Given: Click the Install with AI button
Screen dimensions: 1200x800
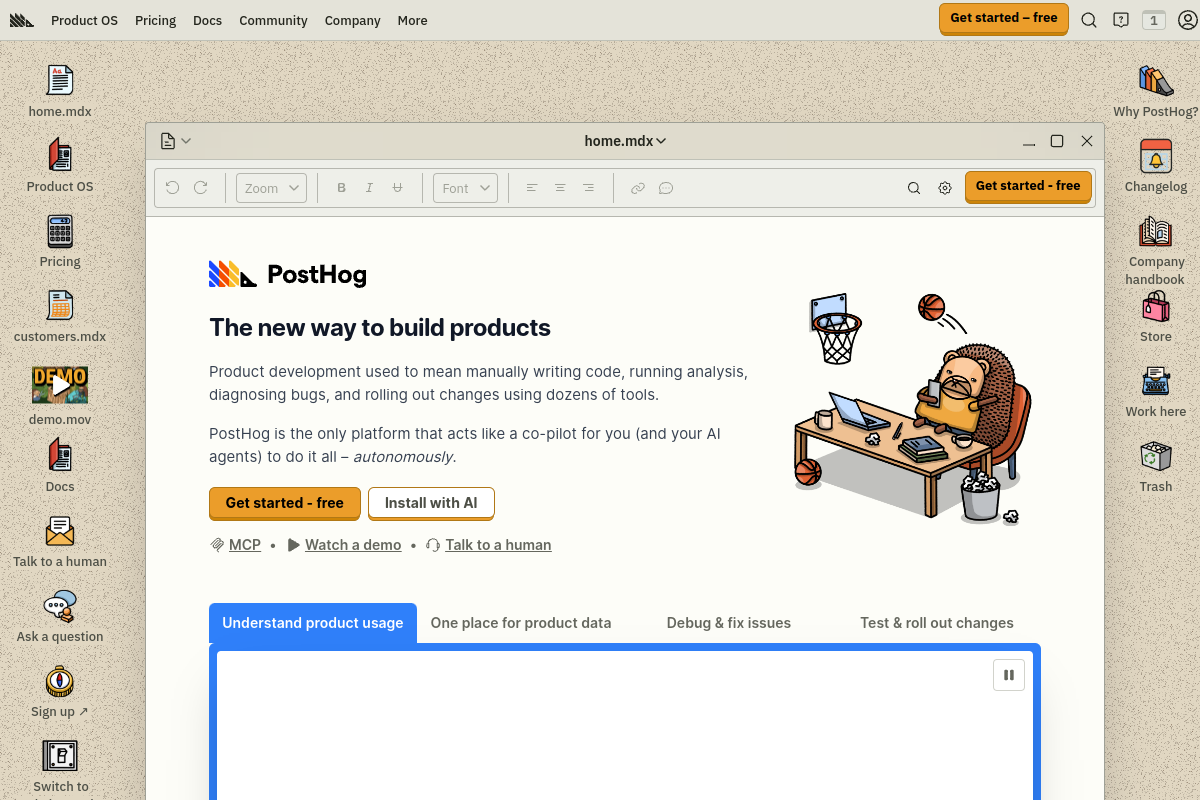Looking at the screenshot, I should click(431, 503).
